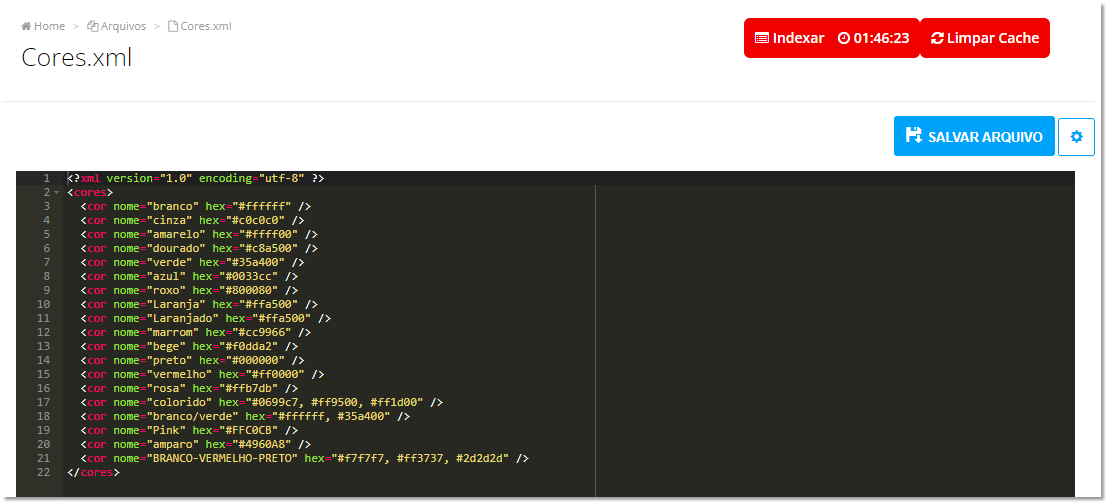
Task: Click the Cores.xml page heading
Action: [77, 57]
